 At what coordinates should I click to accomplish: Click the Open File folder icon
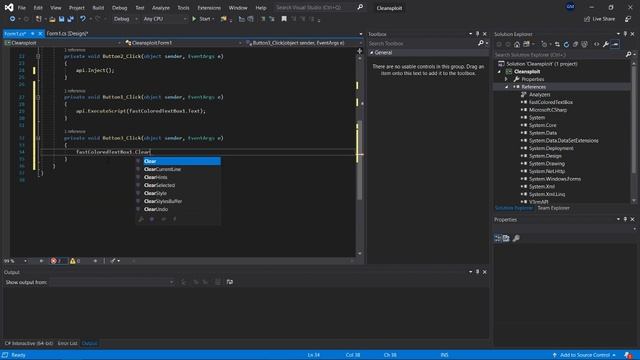pyautogui.click(x=52, y=19)
